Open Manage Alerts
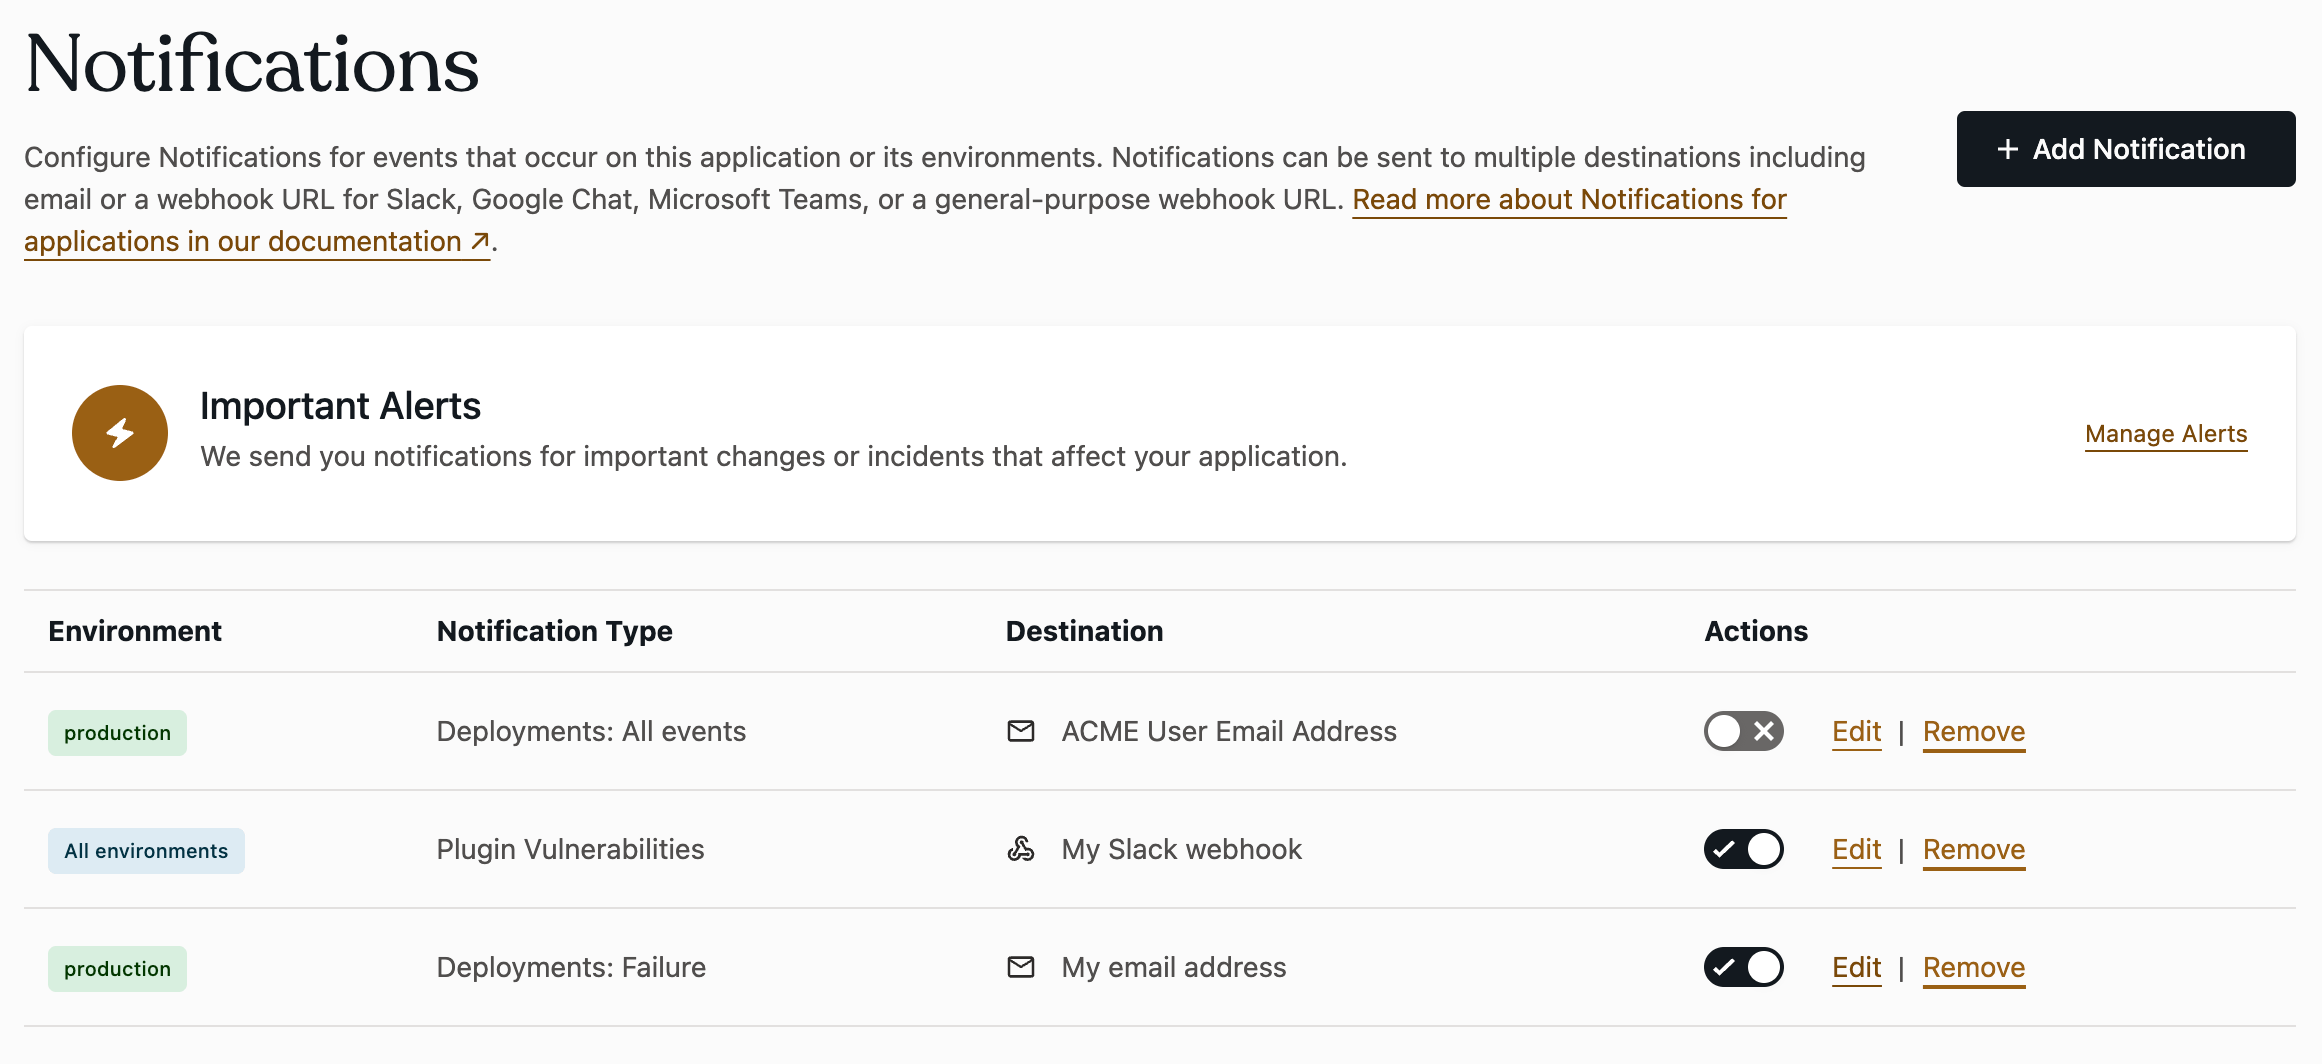 pyautogui.click(x=2166, y=433)
